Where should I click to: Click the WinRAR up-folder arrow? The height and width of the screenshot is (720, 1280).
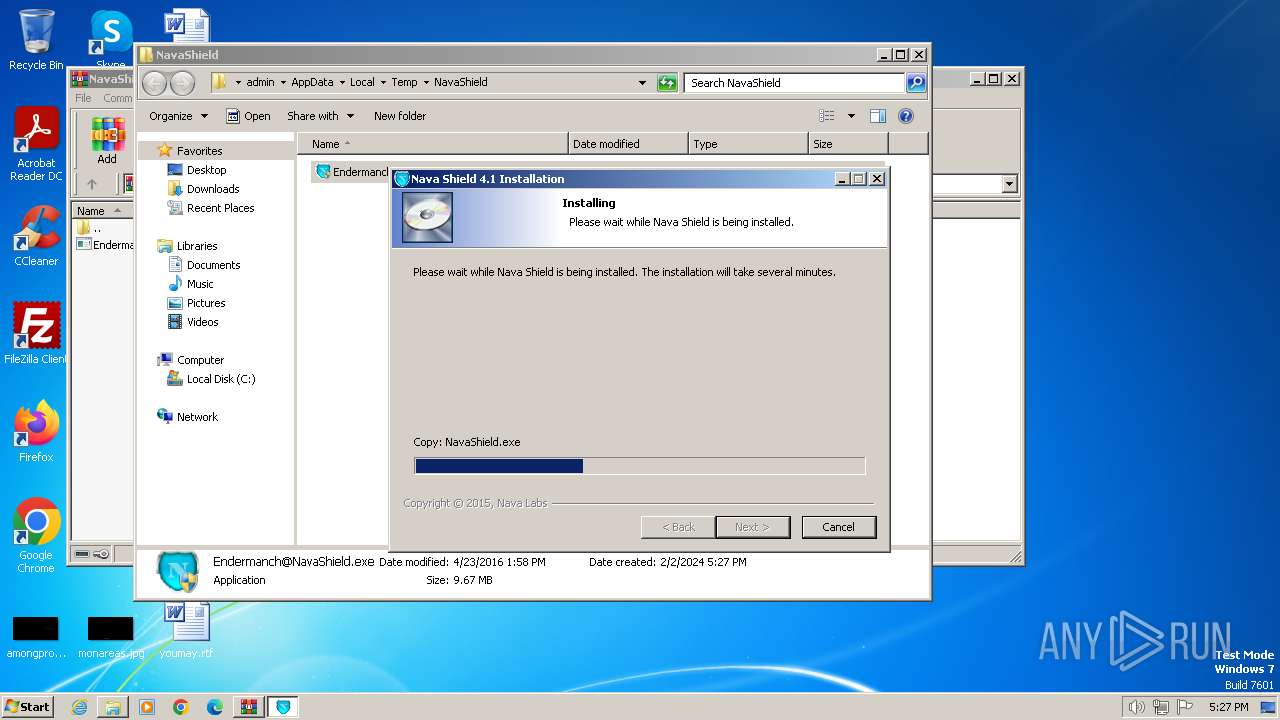pos(92,184)
